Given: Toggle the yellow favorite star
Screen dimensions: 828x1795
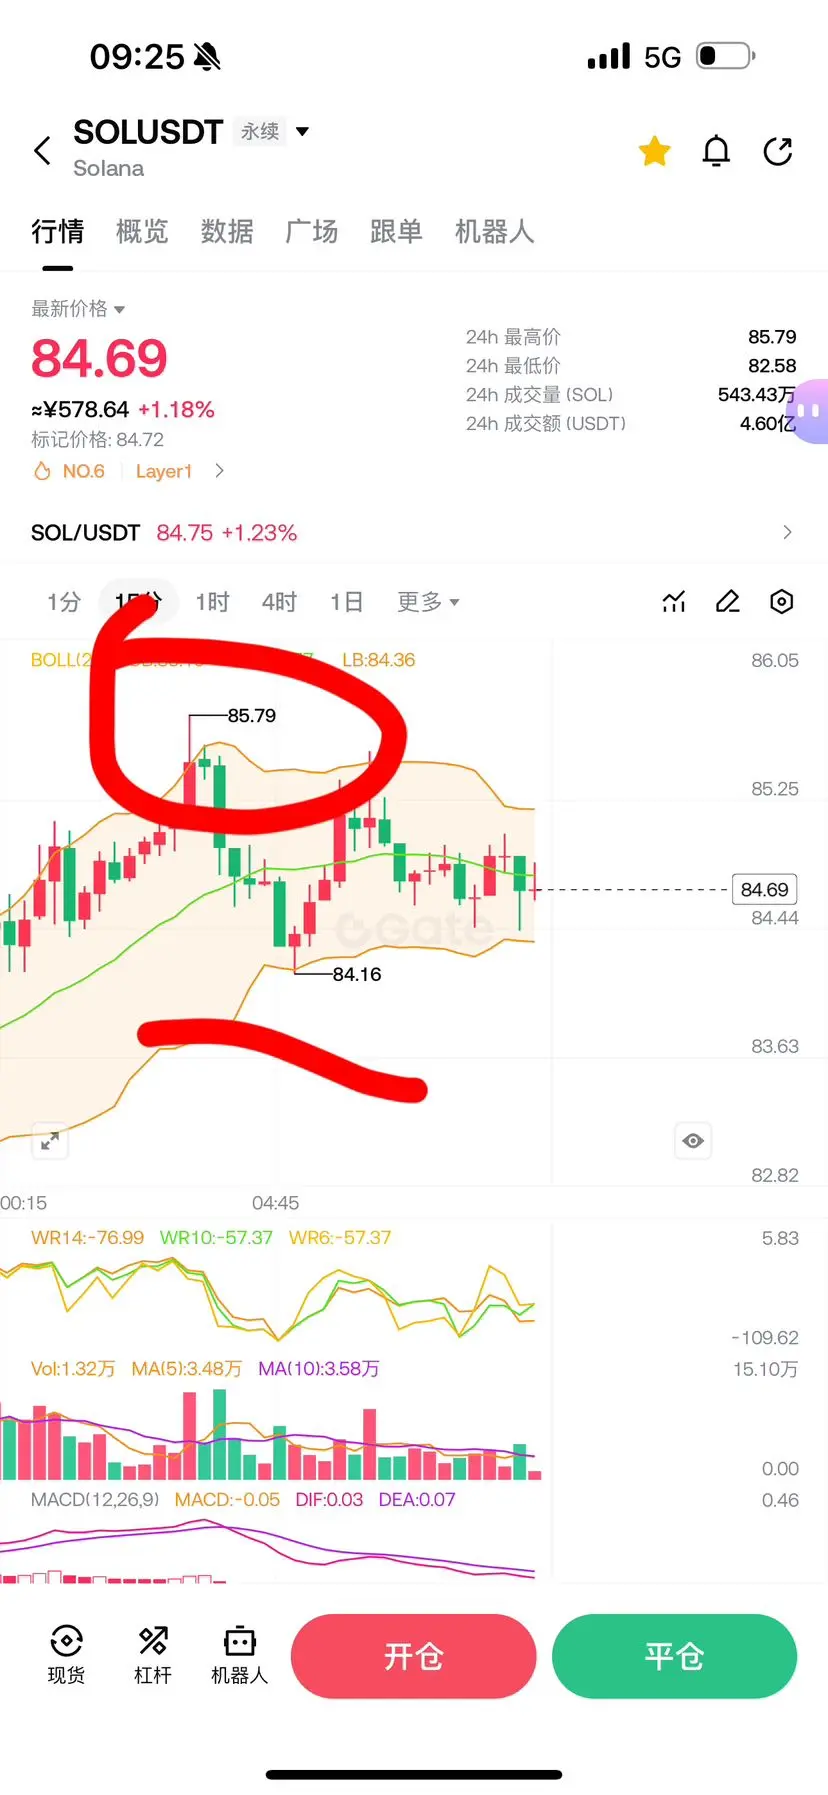Looking at the screenshot, I should 655,151.
